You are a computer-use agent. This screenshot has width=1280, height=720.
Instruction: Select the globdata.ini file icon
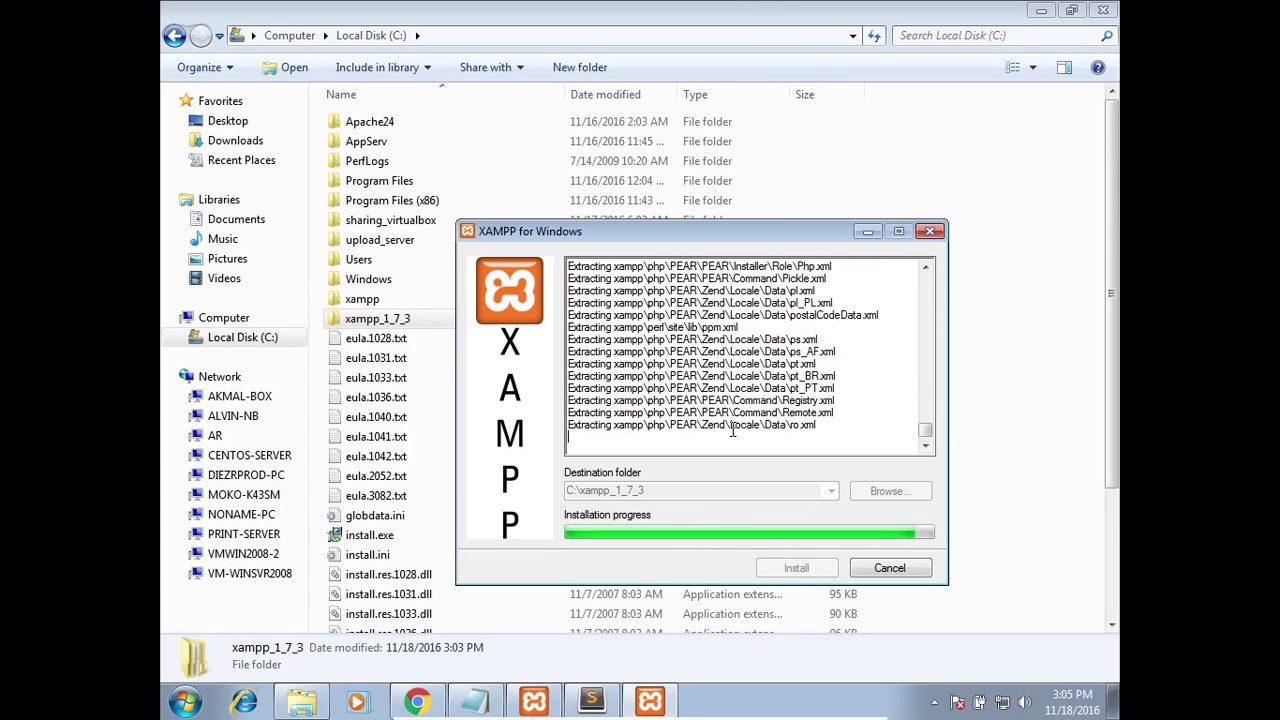tap(334, 515)
